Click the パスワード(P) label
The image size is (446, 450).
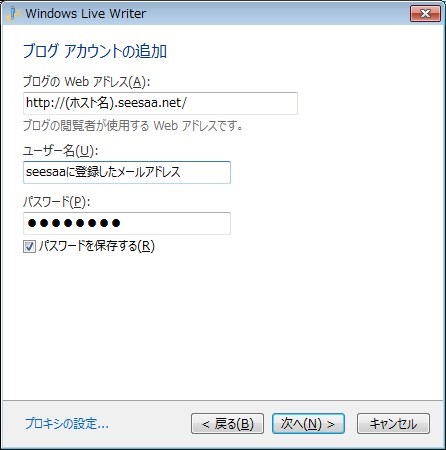(56, 202)
